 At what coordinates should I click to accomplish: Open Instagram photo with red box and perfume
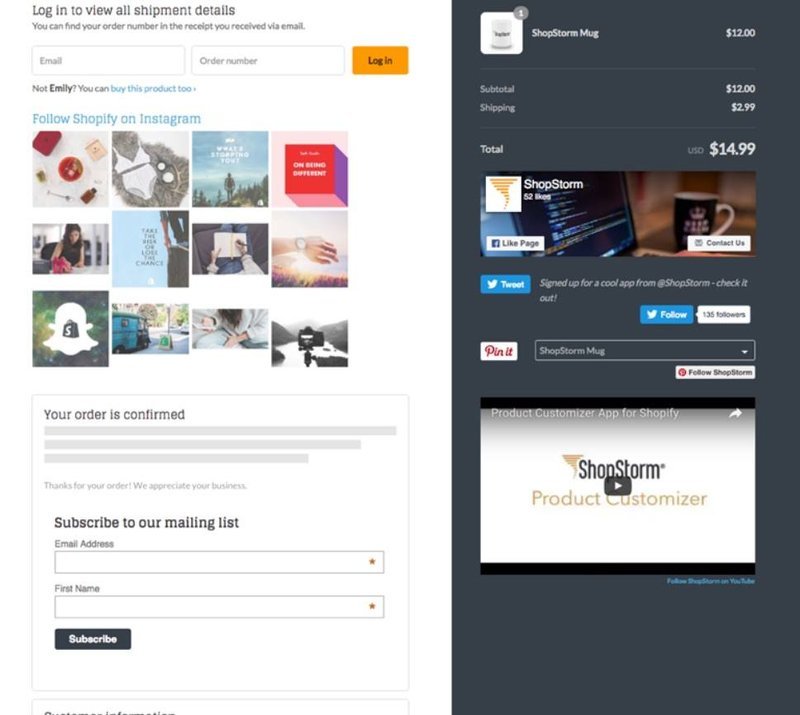(x=70, y=169)
